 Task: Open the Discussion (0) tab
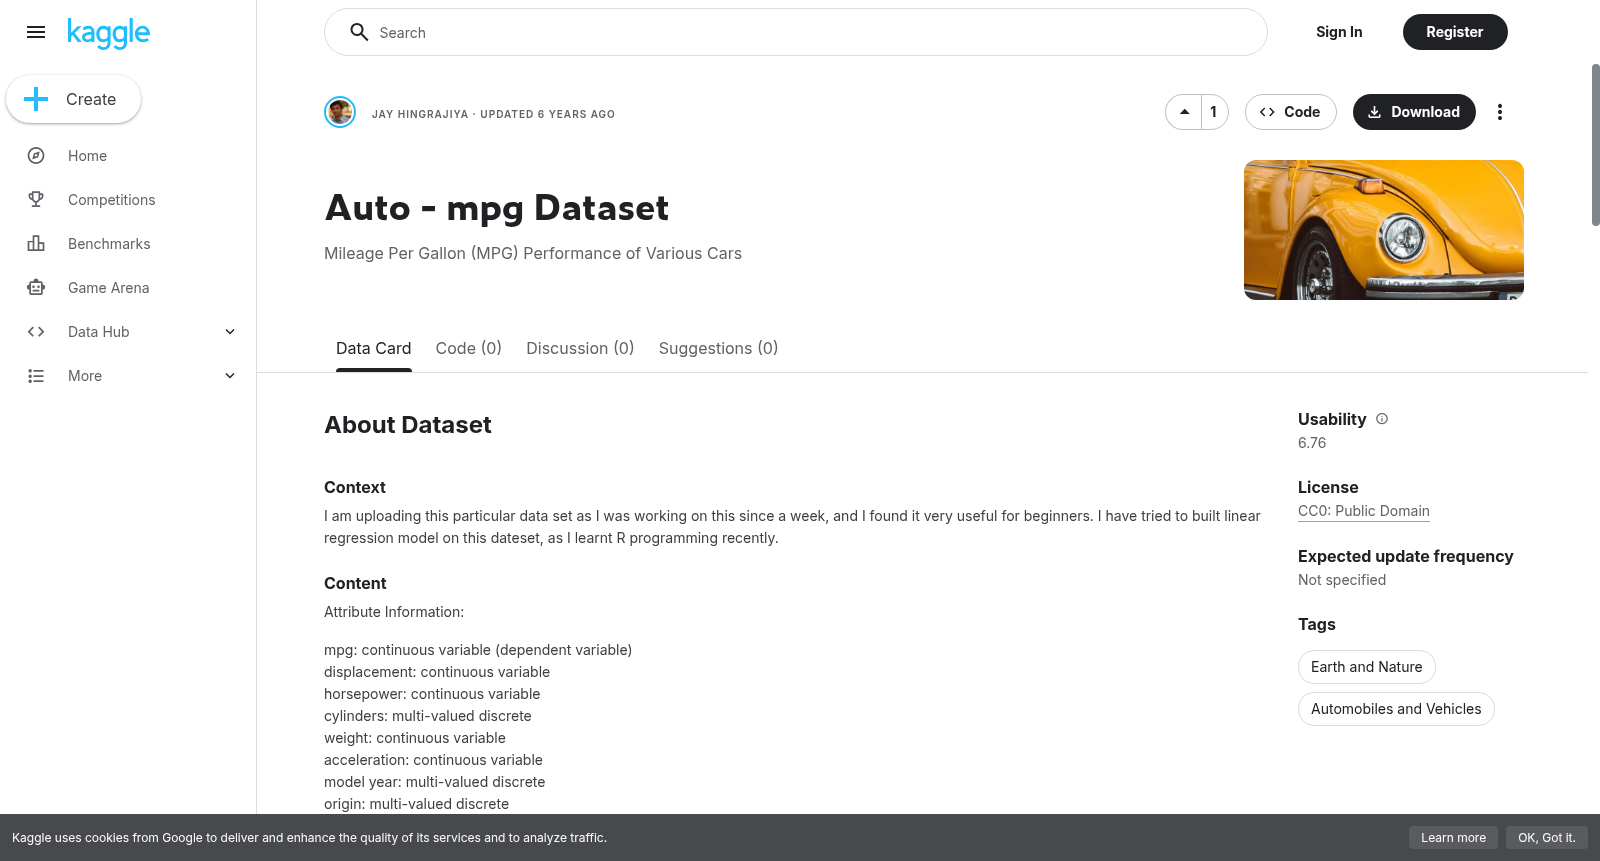(580, 348)
